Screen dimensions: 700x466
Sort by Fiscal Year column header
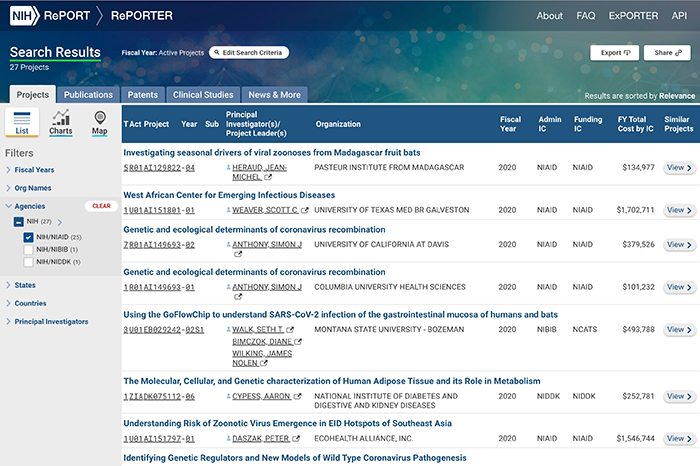(x=510, y=124)
